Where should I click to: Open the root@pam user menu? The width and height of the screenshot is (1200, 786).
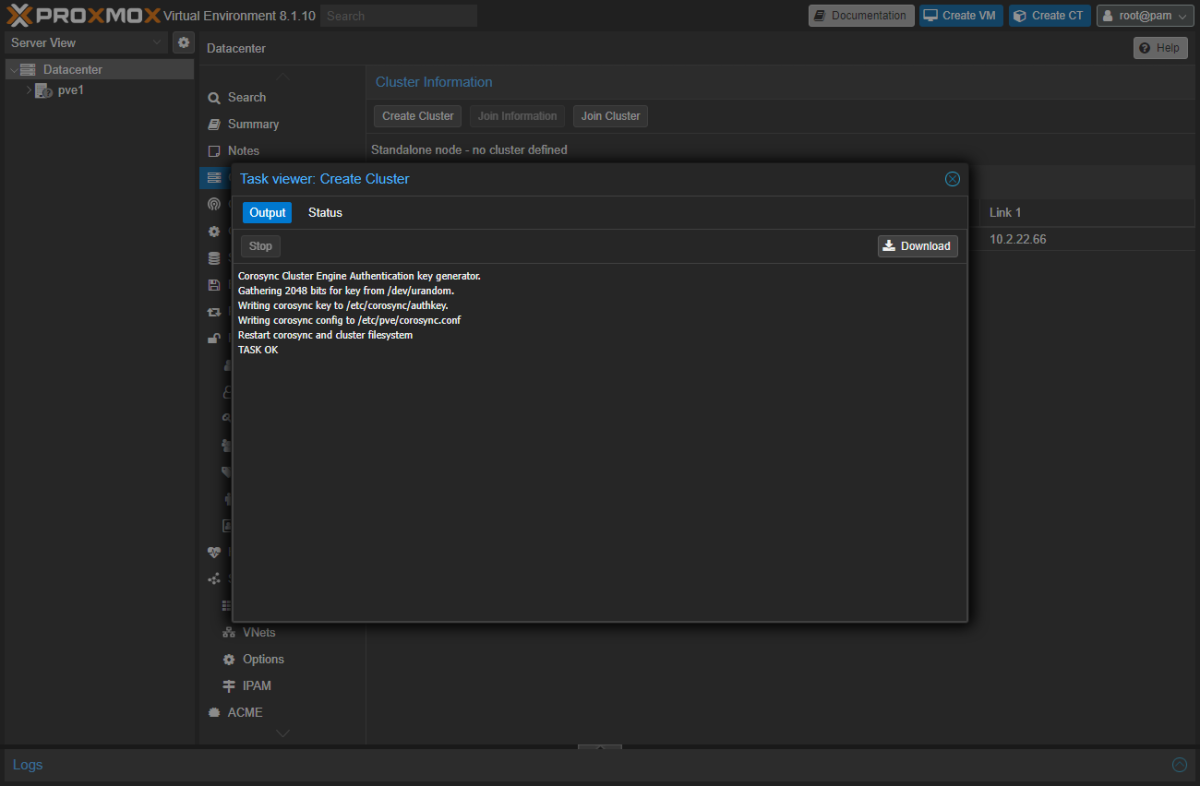tap(1146, 16)
